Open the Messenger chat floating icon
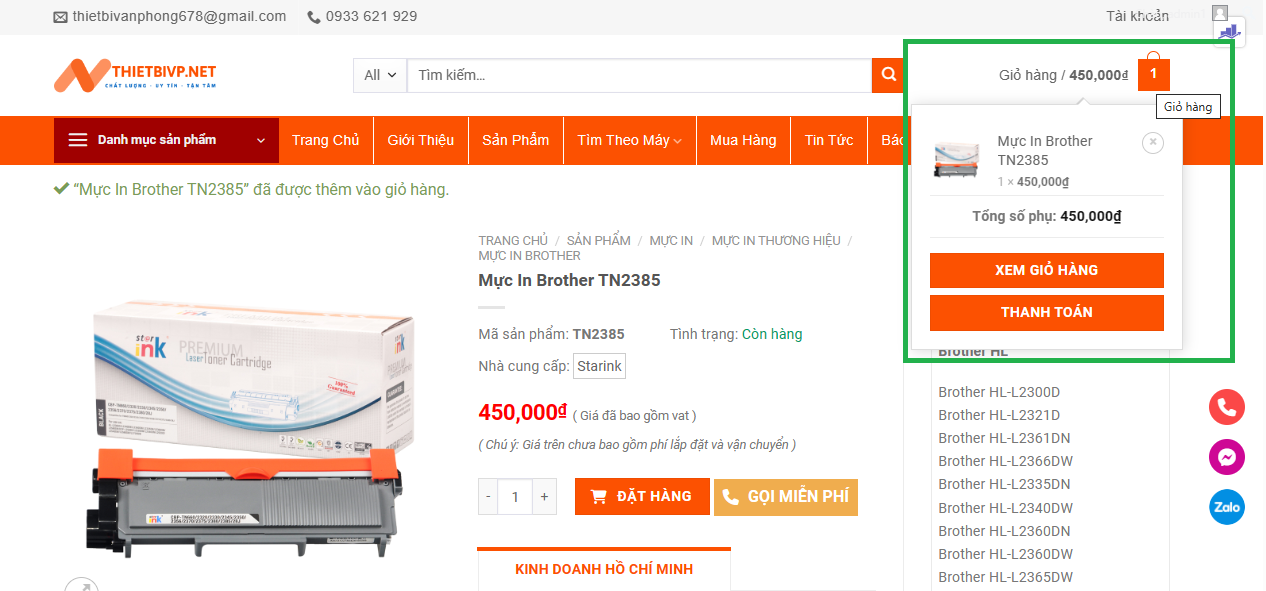Screen dimensions: 1266x591 (x=1226, y=457)
